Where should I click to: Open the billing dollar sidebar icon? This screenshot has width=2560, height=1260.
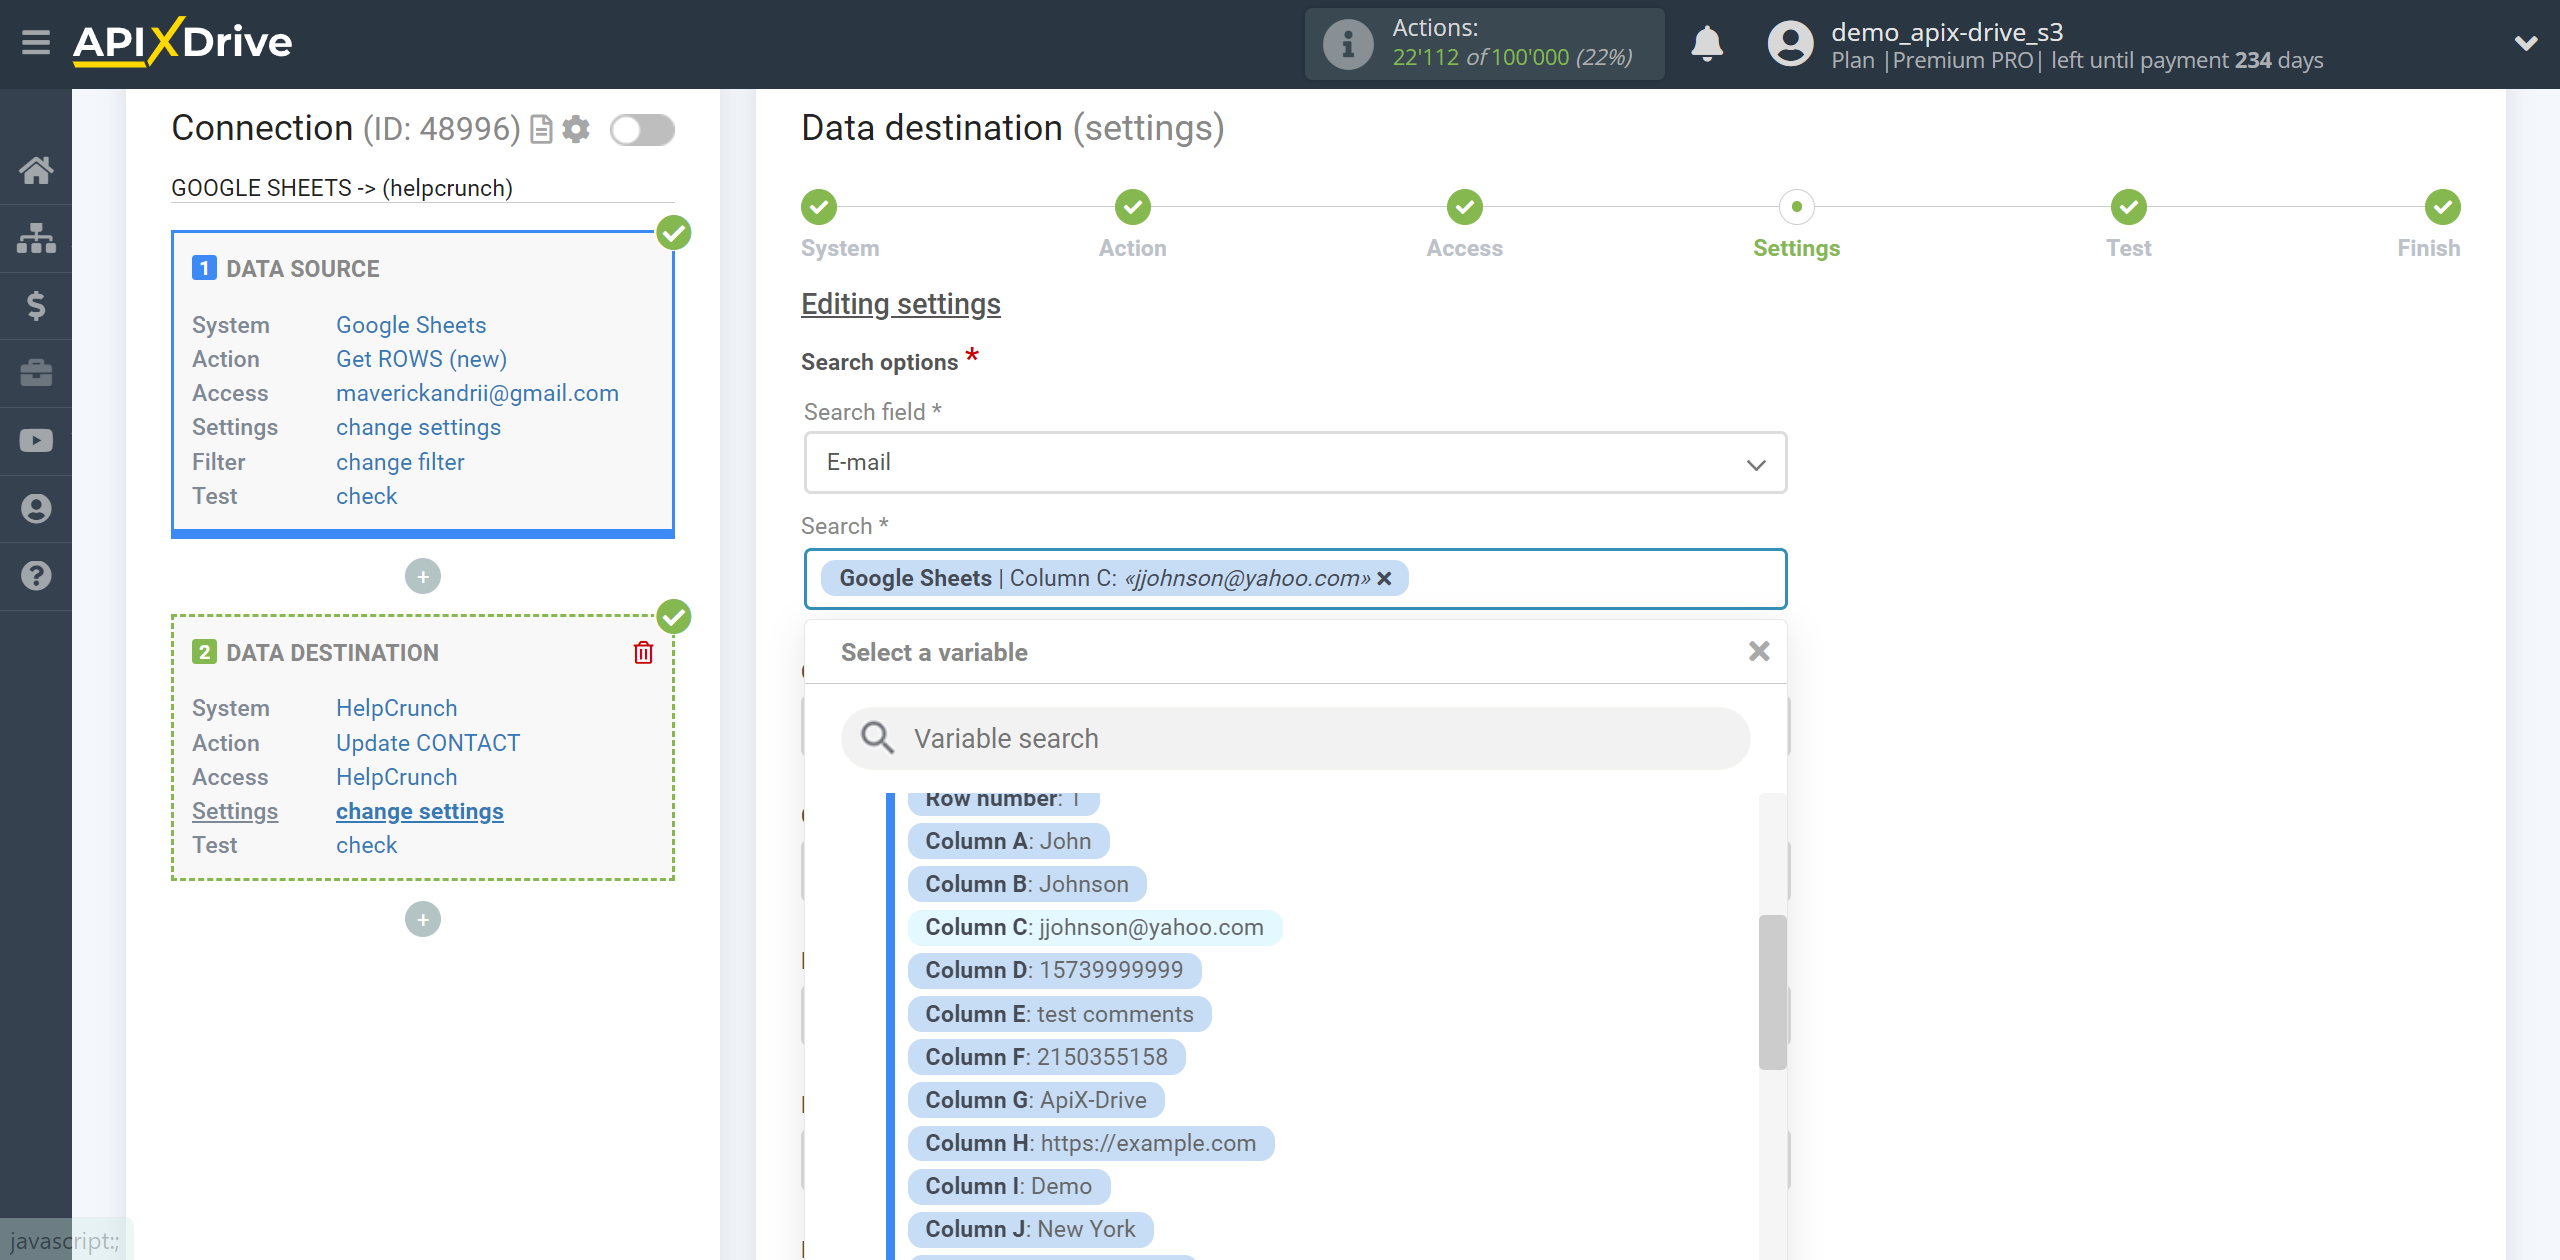36,305
